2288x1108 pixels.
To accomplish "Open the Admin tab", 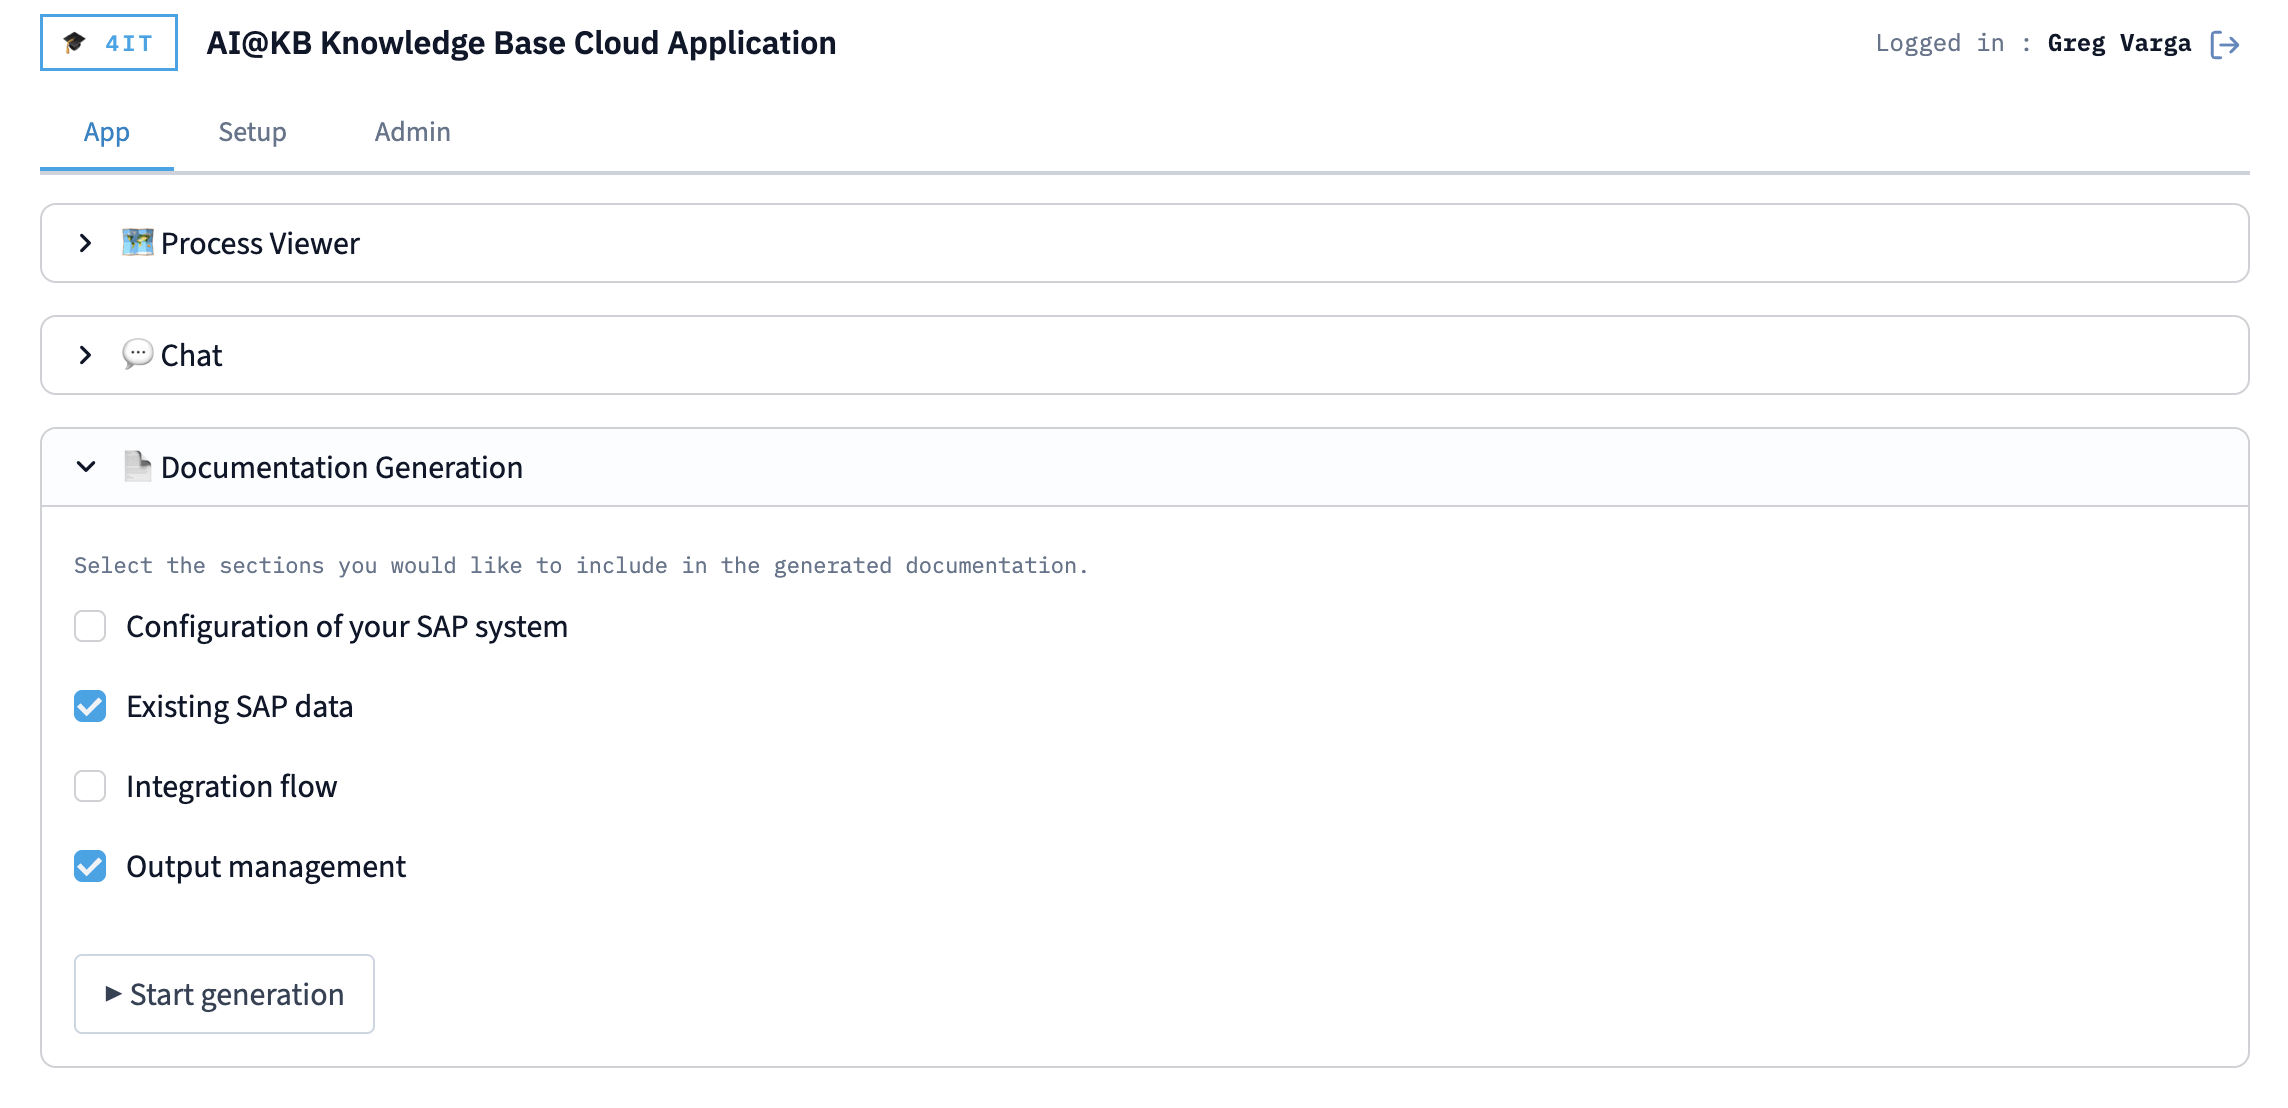I will 412,131.
